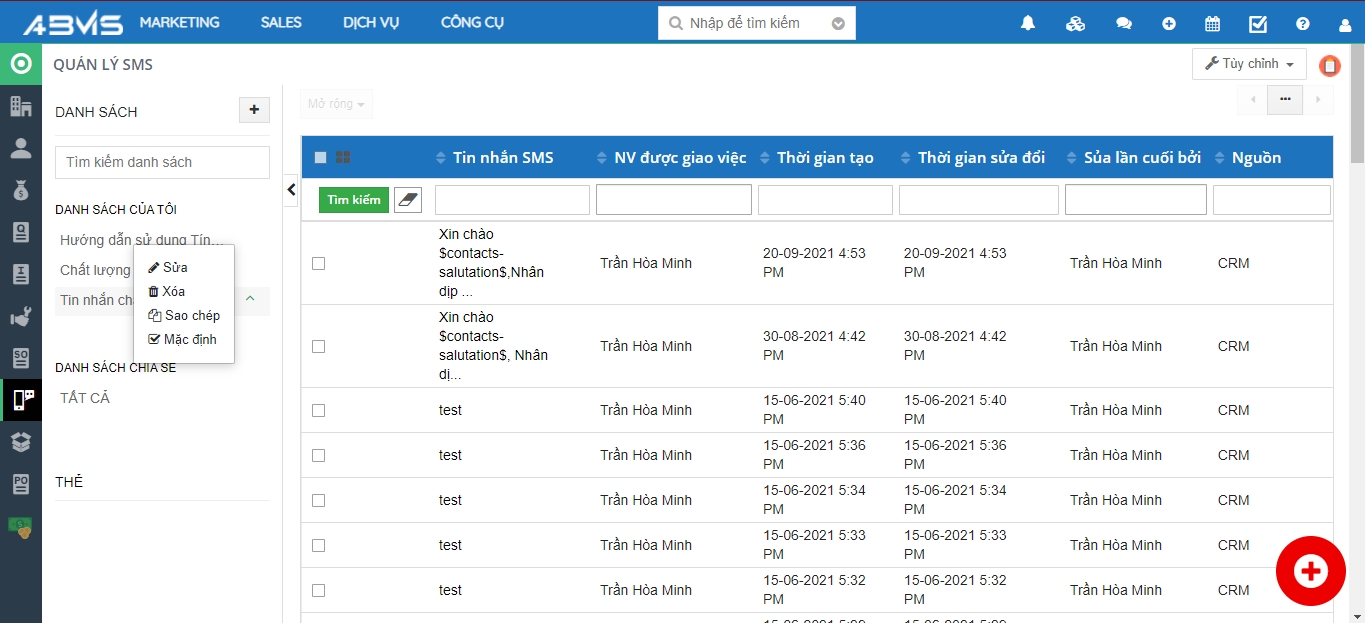This screenshot has height=623, width=1365.
Task: Expand the global search box dropdown arrow
Action: (838, 23)
